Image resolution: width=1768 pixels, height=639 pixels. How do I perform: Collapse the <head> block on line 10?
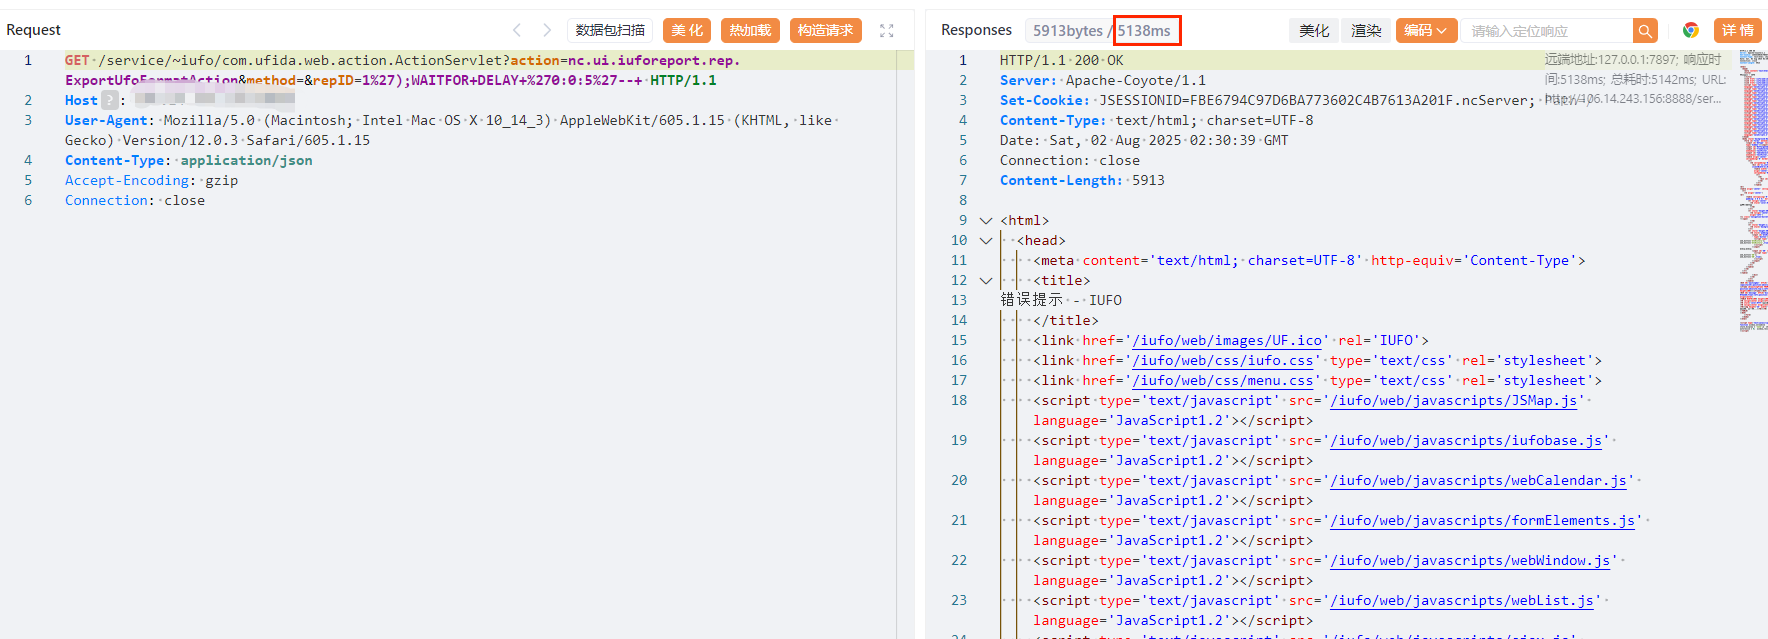click(x=985, y=240)
